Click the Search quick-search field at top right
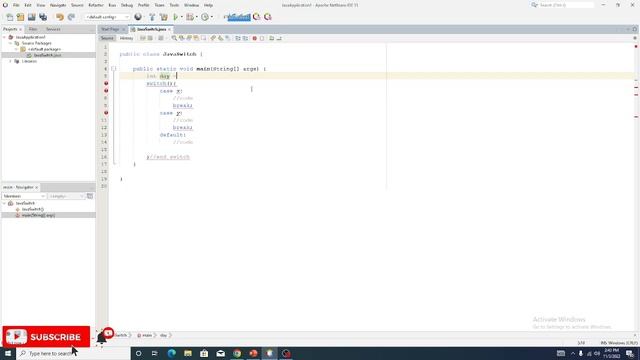 [x=566, y=5]
